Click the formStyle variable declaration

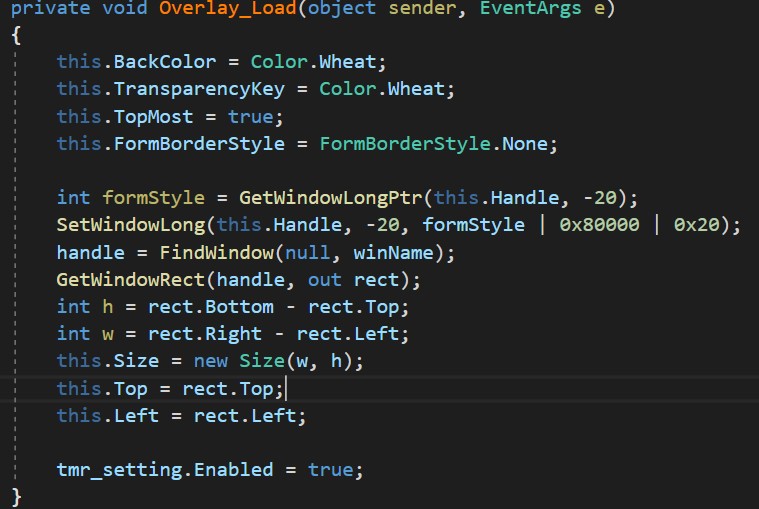coord(153,198)
